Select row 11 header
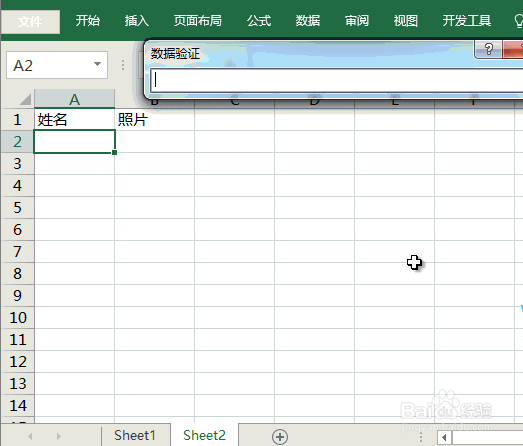Viewport: 523px width, 446px height. [x=17, y=340]
